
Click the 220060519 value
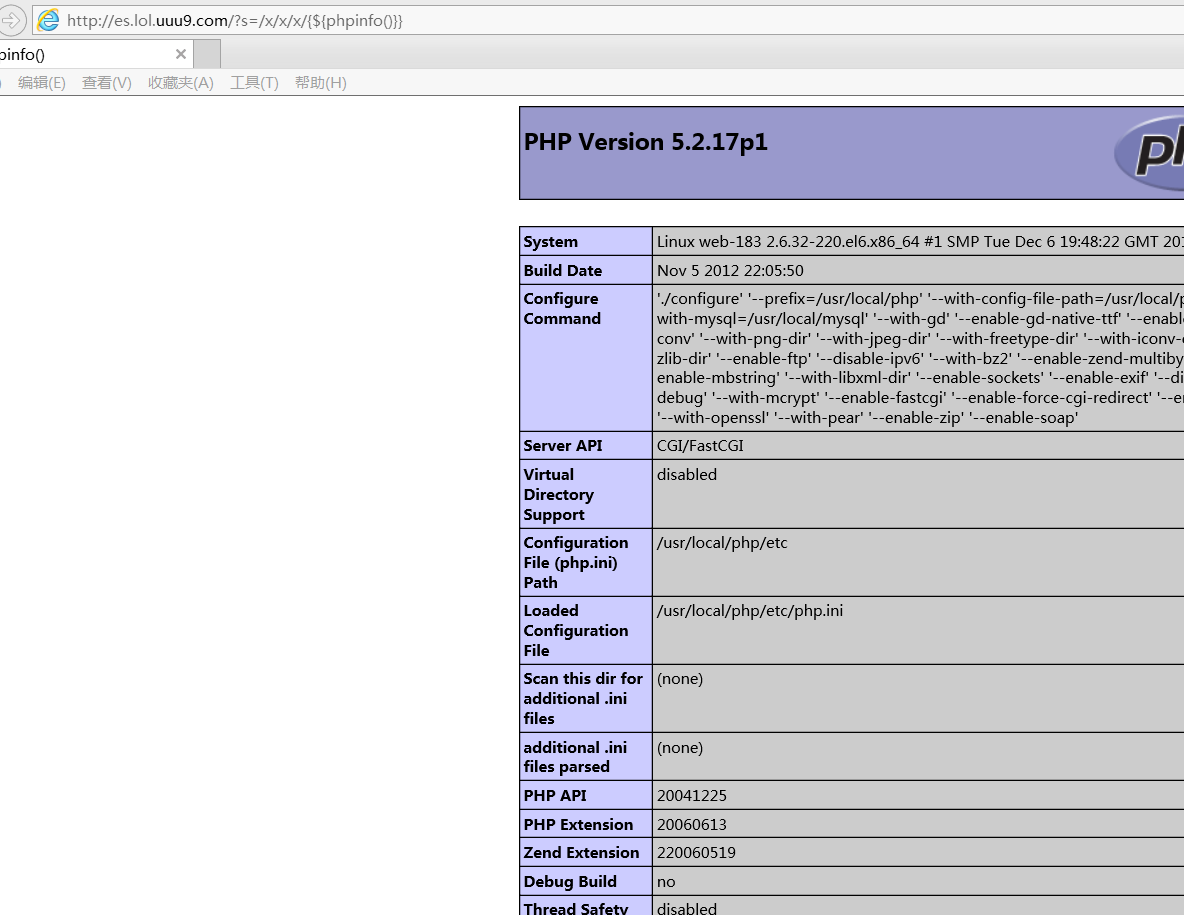696,852
